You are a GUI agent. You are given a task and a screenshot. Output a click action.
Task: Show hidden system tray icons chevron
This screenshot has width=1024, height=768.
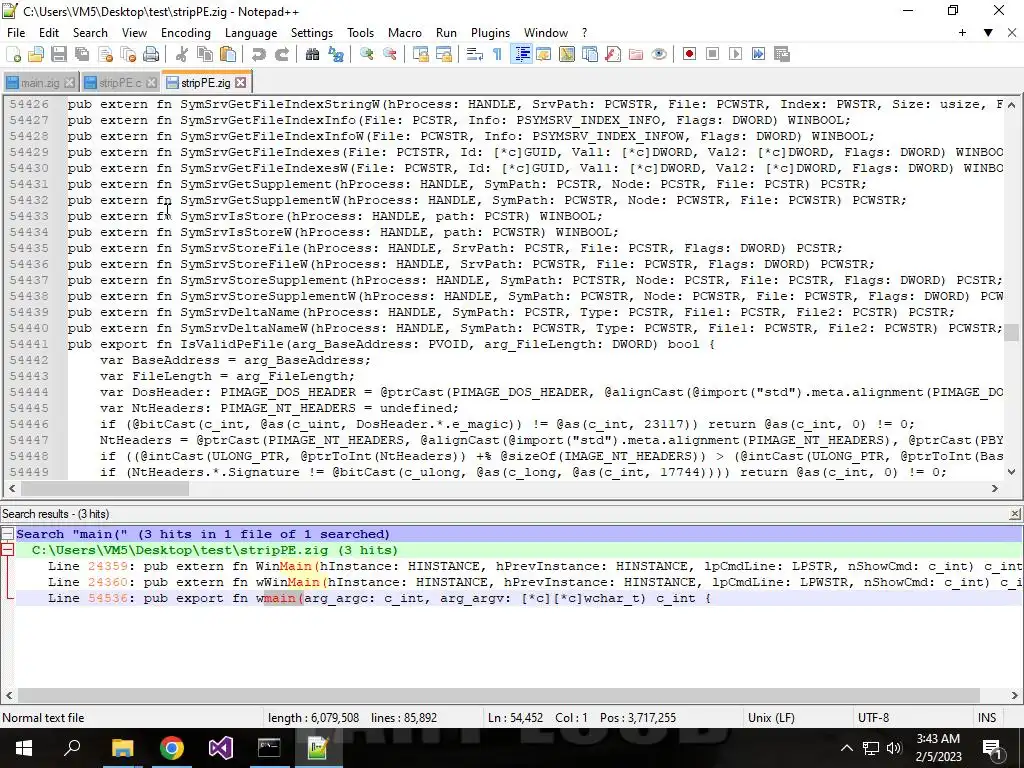click(x=846, y=748)
